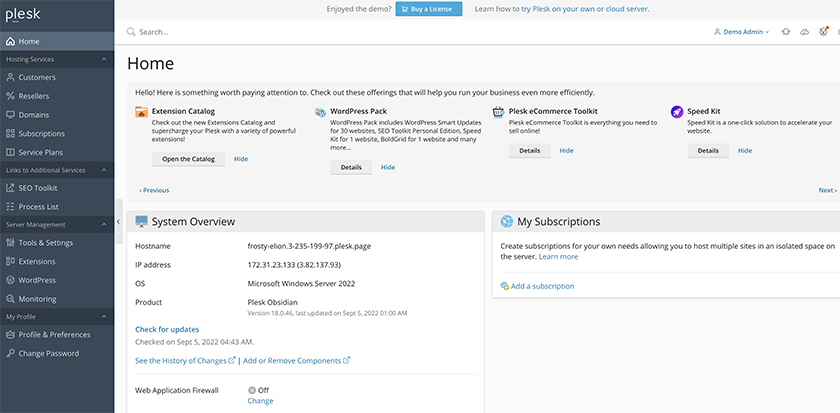Click the Service Plans book icon
This screenshot has height=413, width=840.
pos(10,152)
